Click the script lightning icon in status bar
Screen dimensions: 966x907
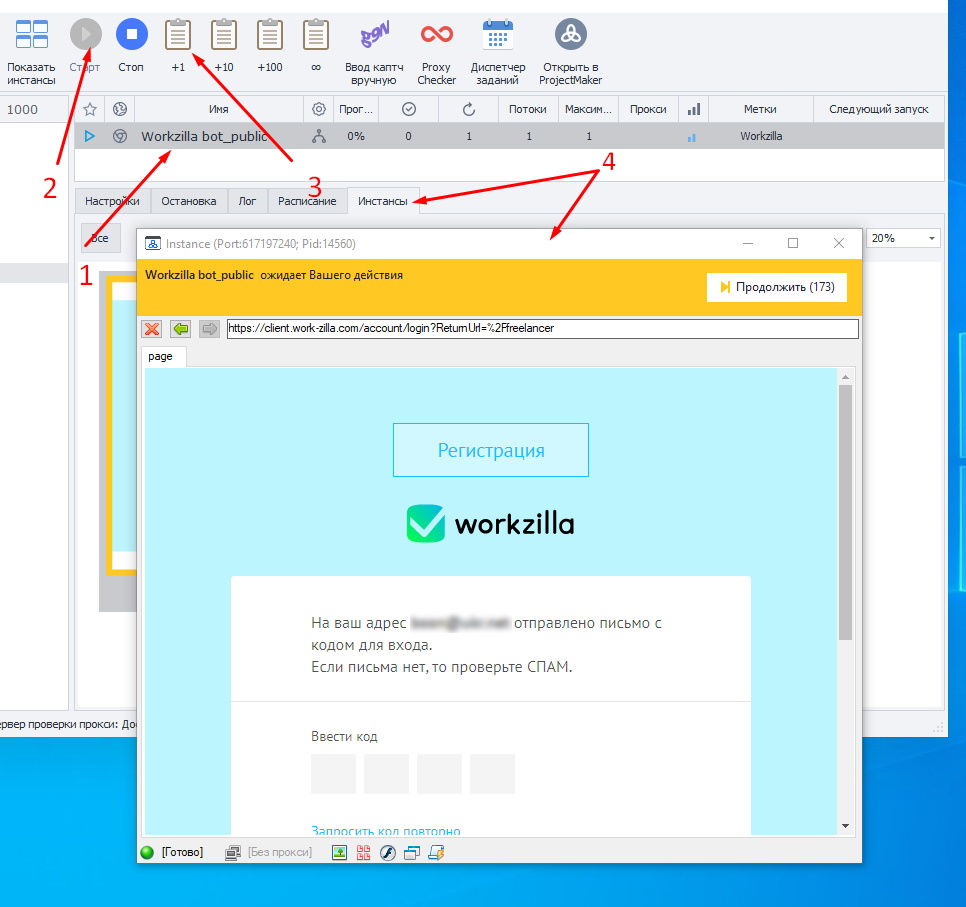click(436, 852)
